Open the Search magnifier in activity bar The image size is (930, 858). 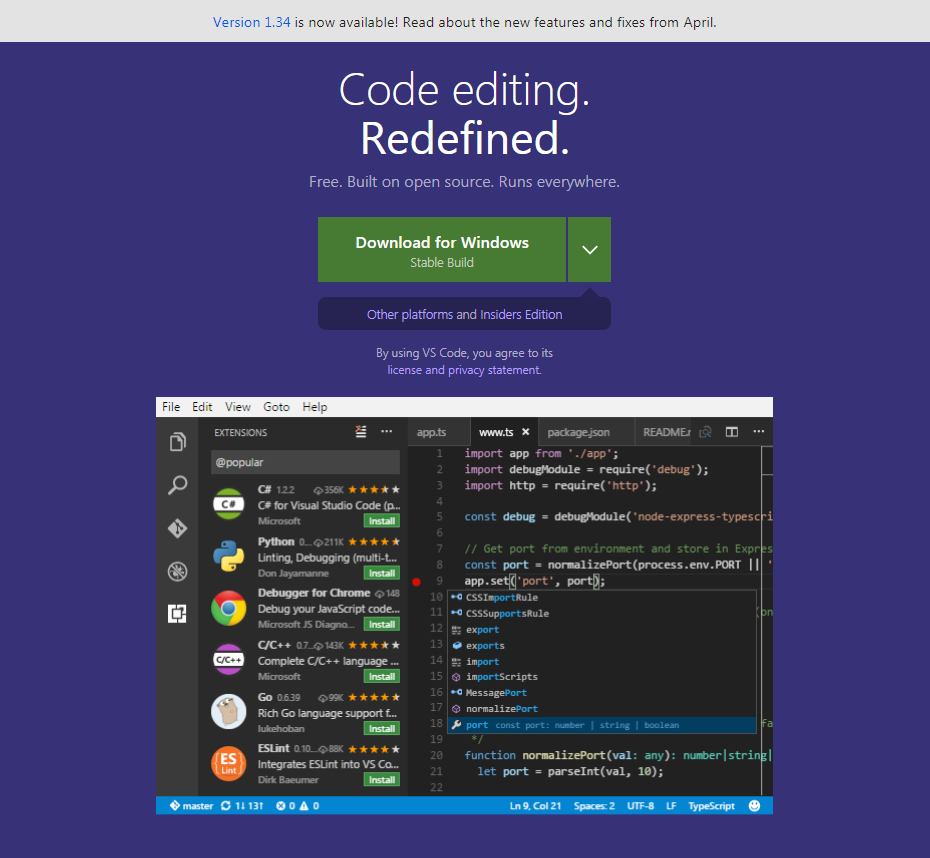tap(177, 485)
